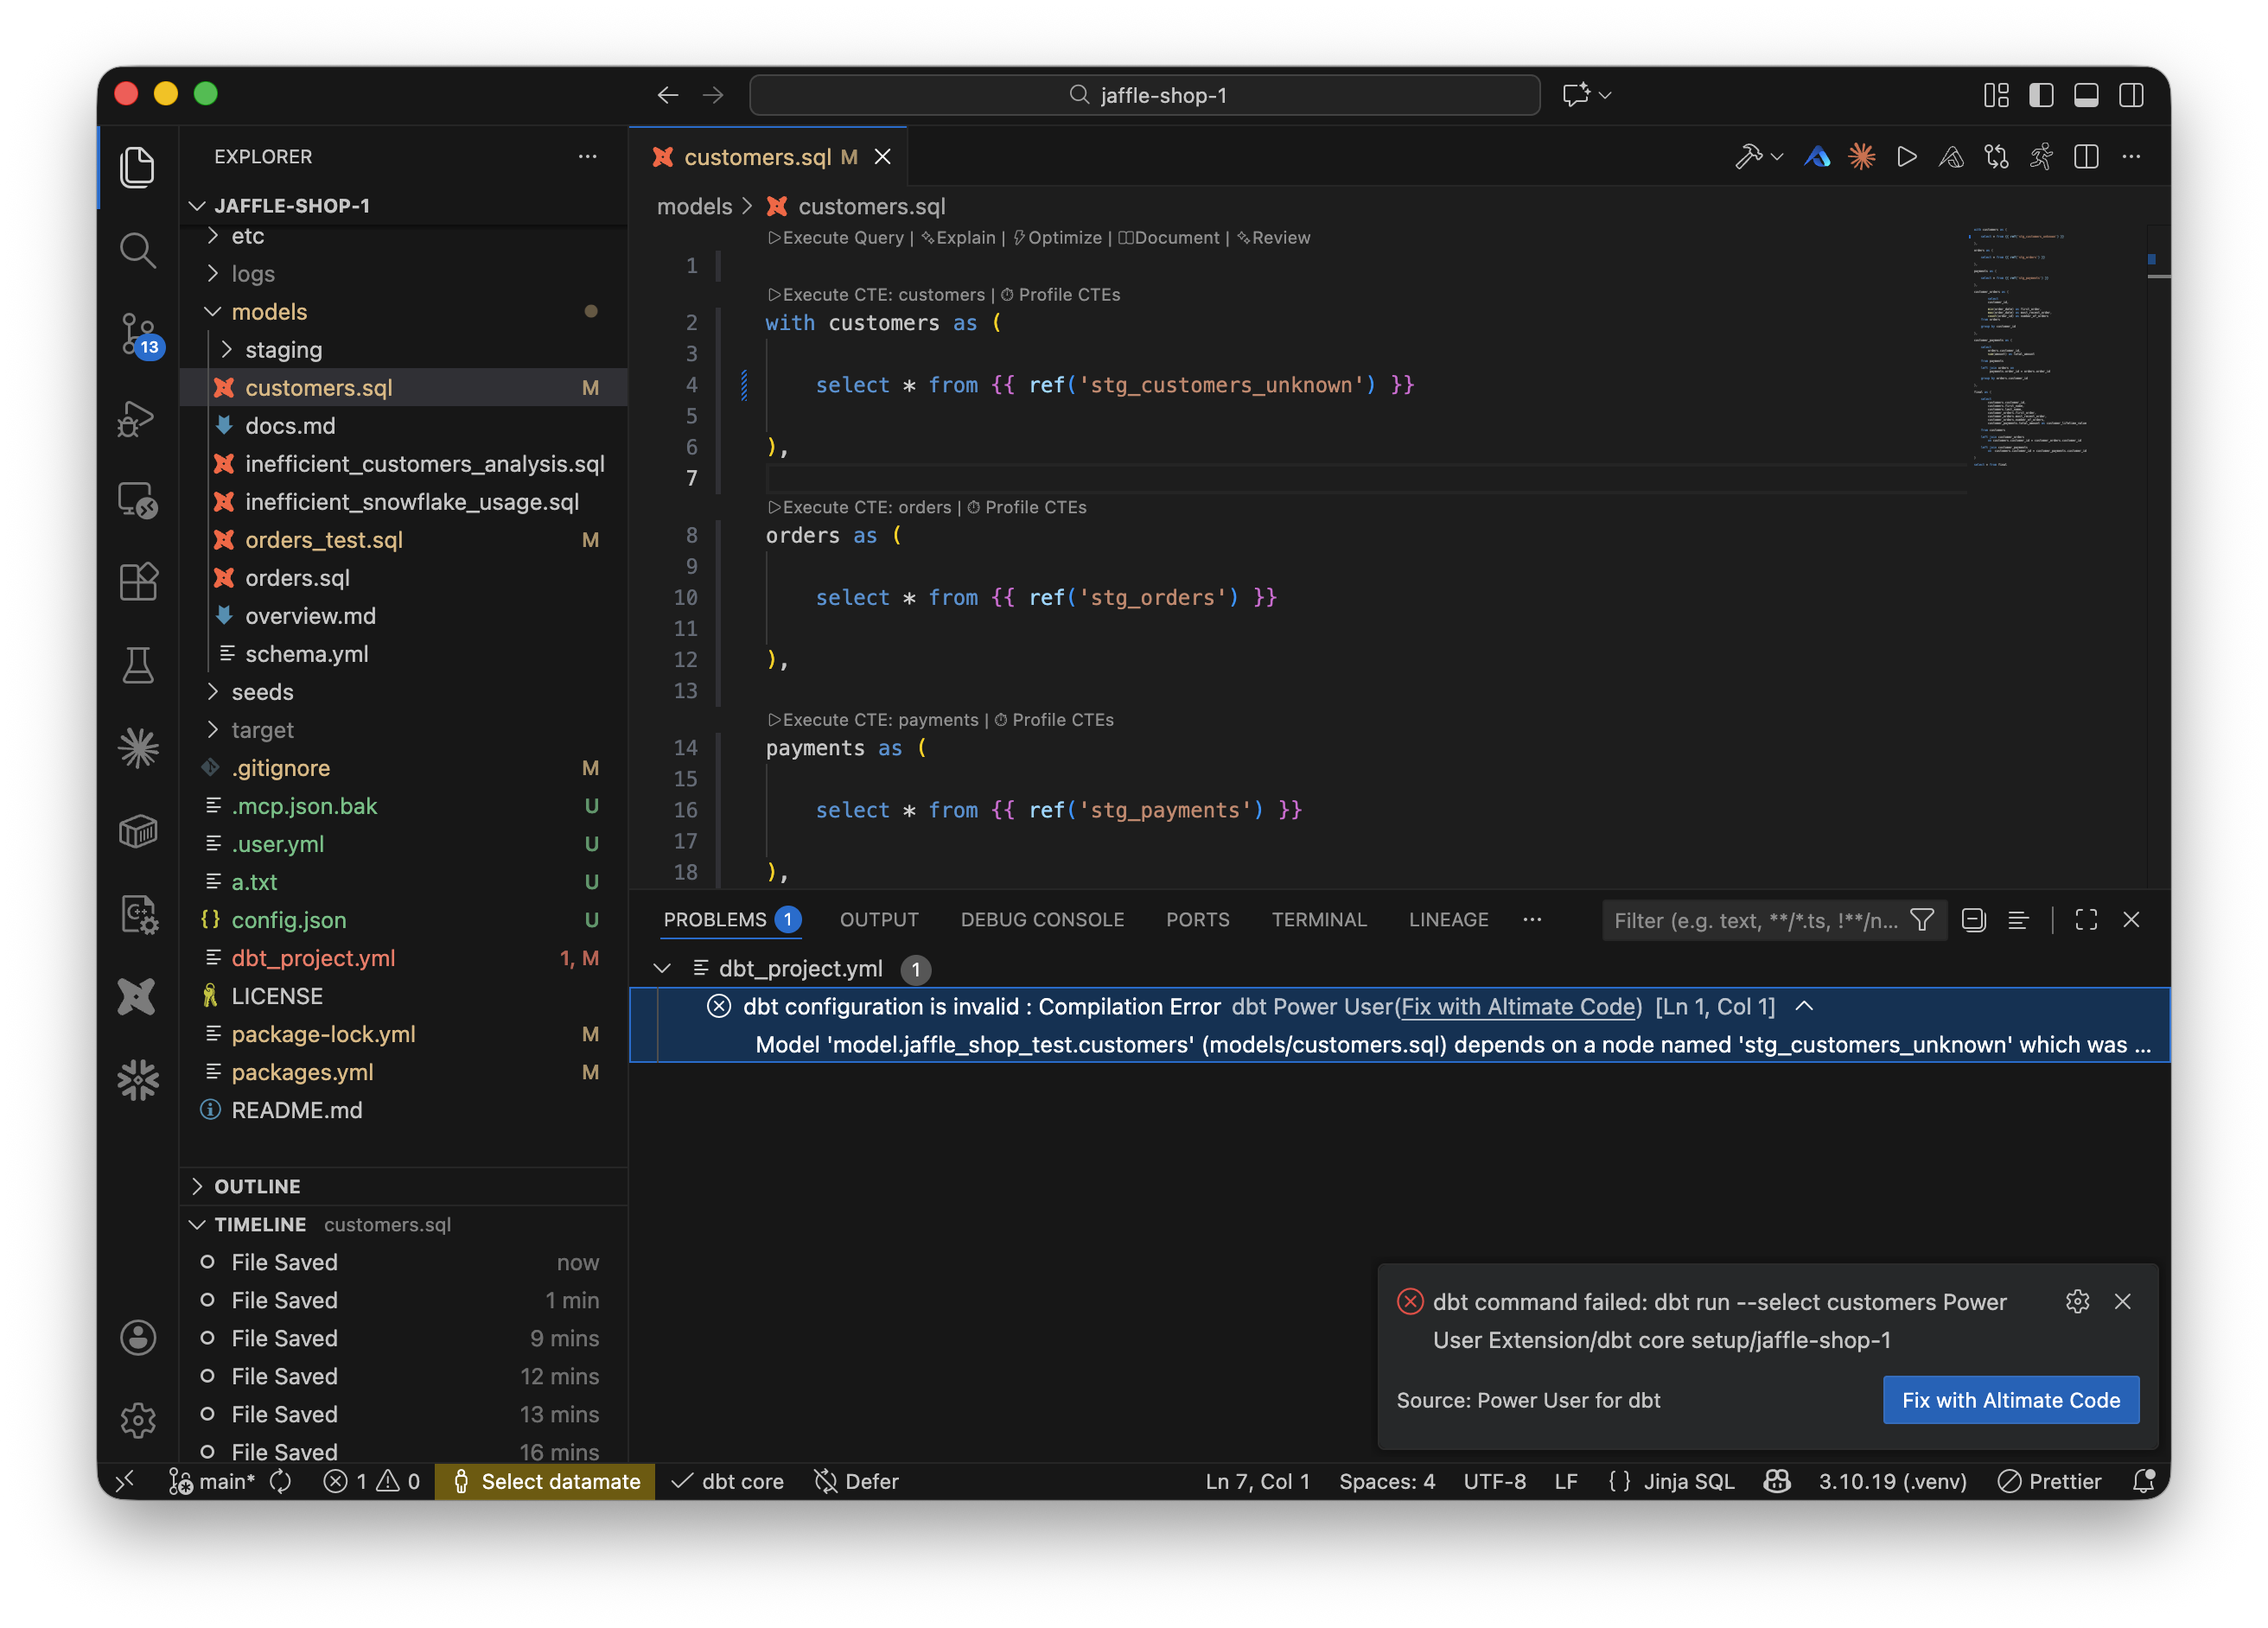
Task: Toggle bottom panel visibility
Action: click(2086, 95)
